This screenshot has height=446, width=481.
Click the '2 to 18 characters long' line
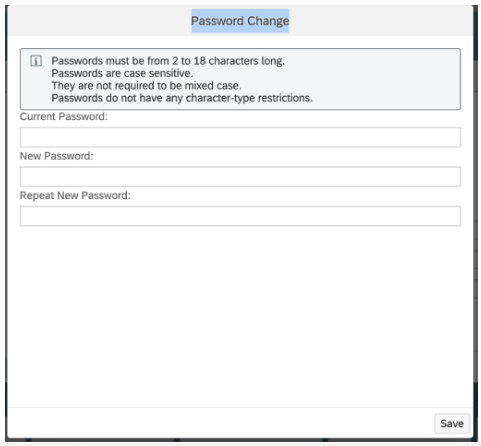click(168, 61)
